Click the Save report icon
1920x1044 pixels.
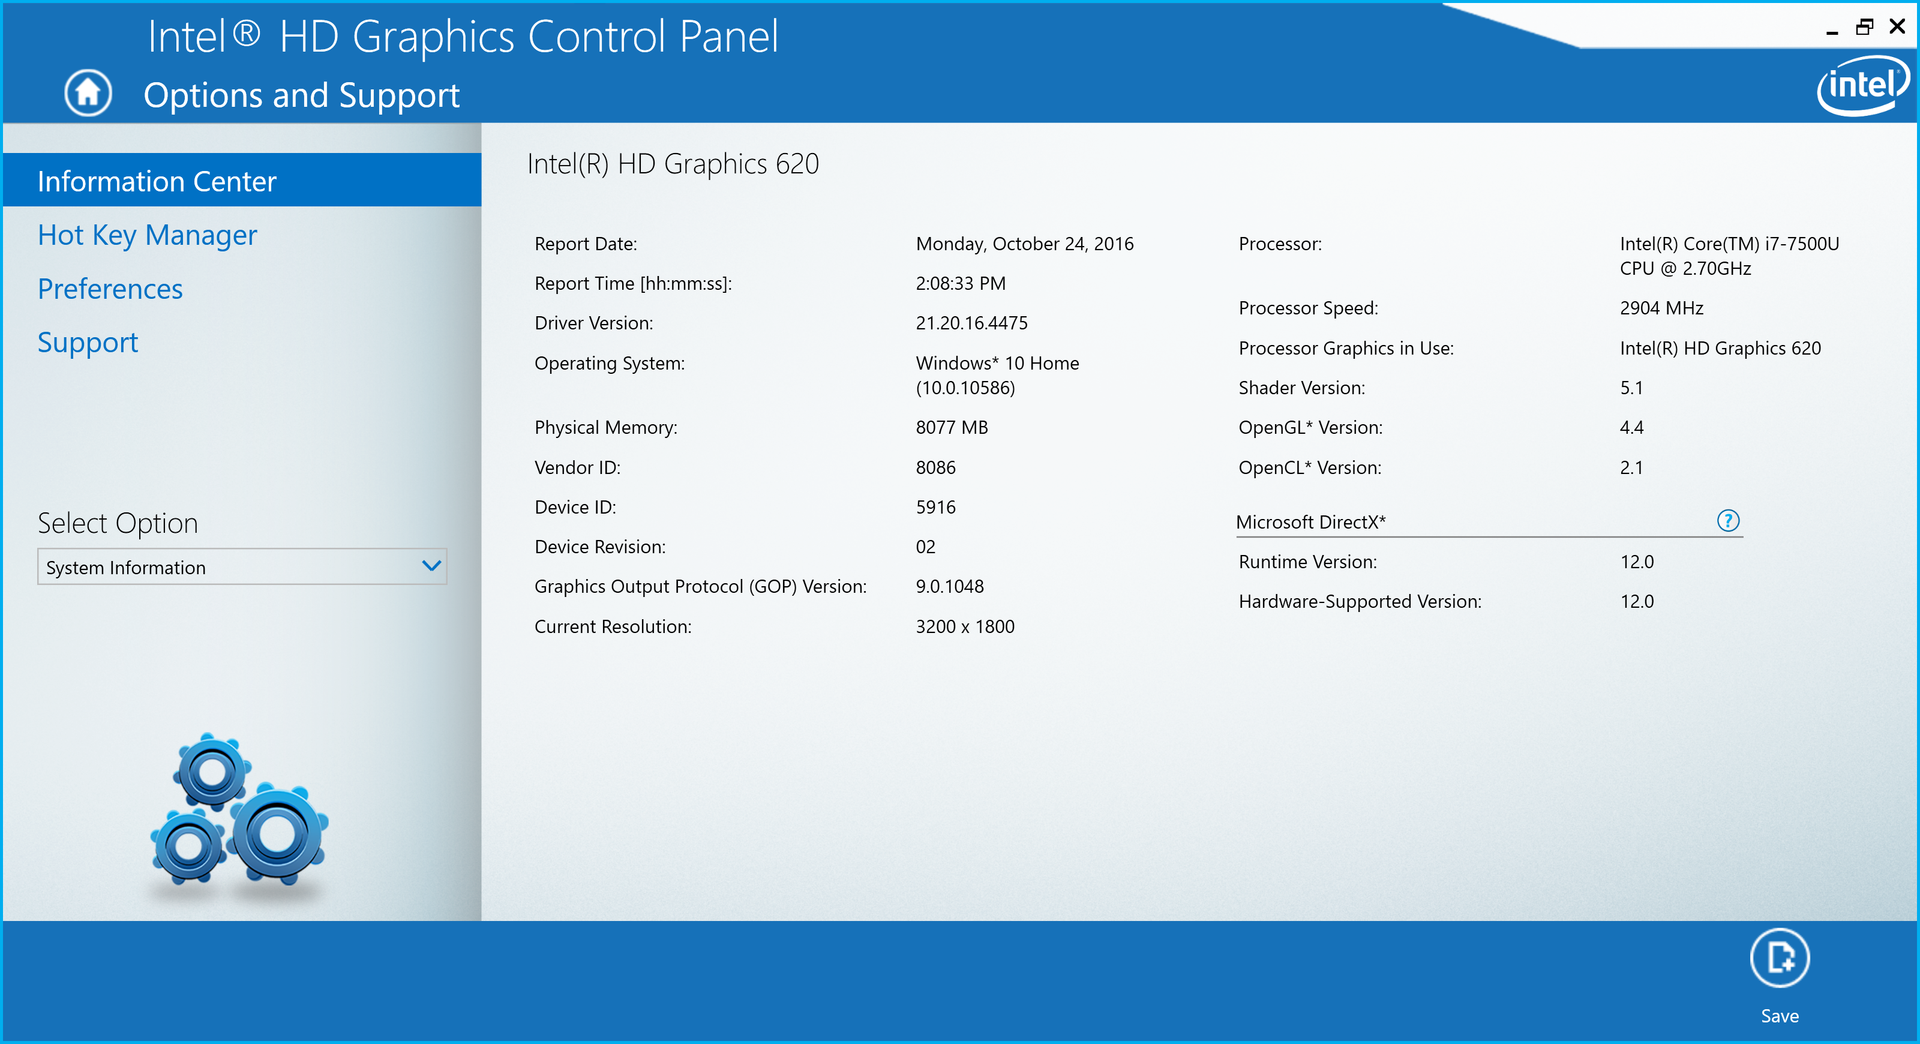pos(1779,958)
